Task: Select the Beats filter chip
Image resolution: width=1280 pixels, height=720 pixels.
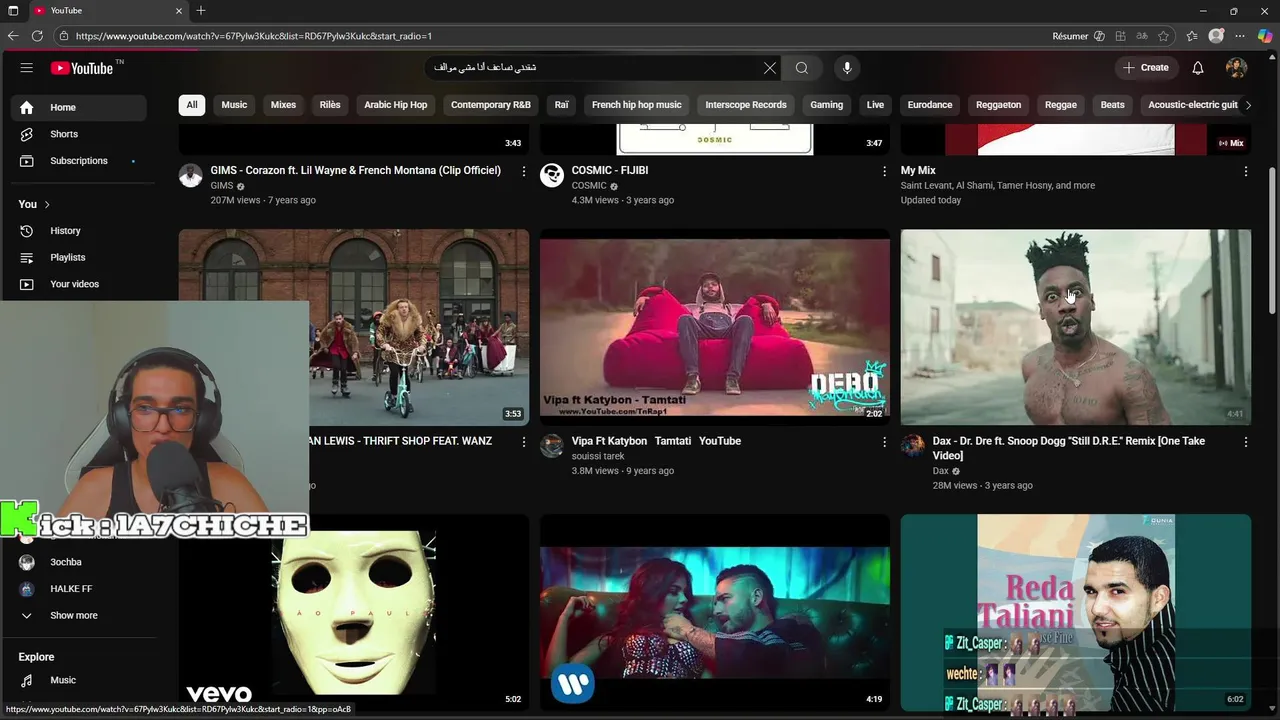Action: click(1112, 105)
